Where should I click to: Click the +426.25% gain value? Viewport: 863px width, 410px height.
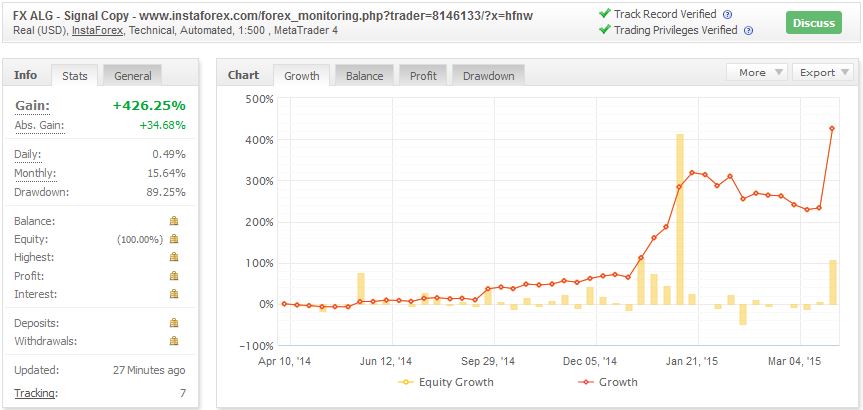149,106
